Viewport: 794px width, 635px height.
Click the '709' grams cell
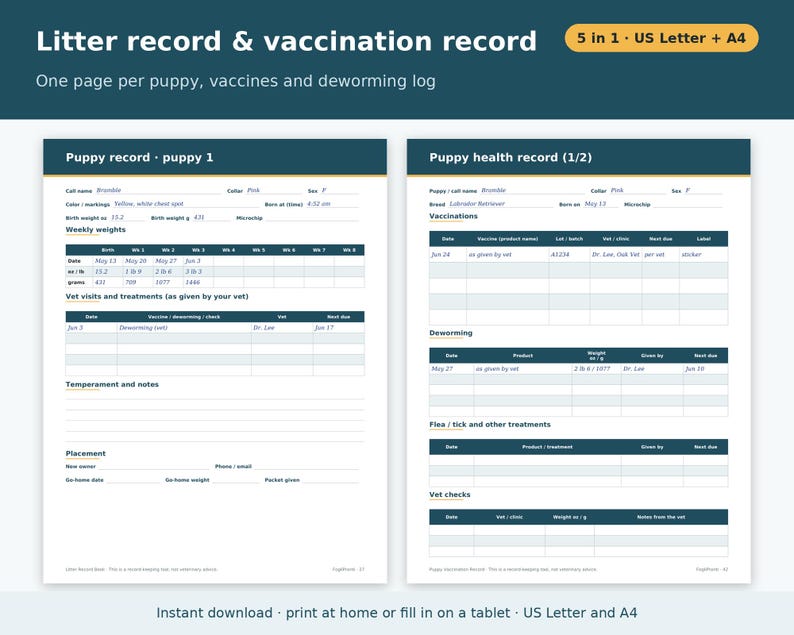point(138,282)
